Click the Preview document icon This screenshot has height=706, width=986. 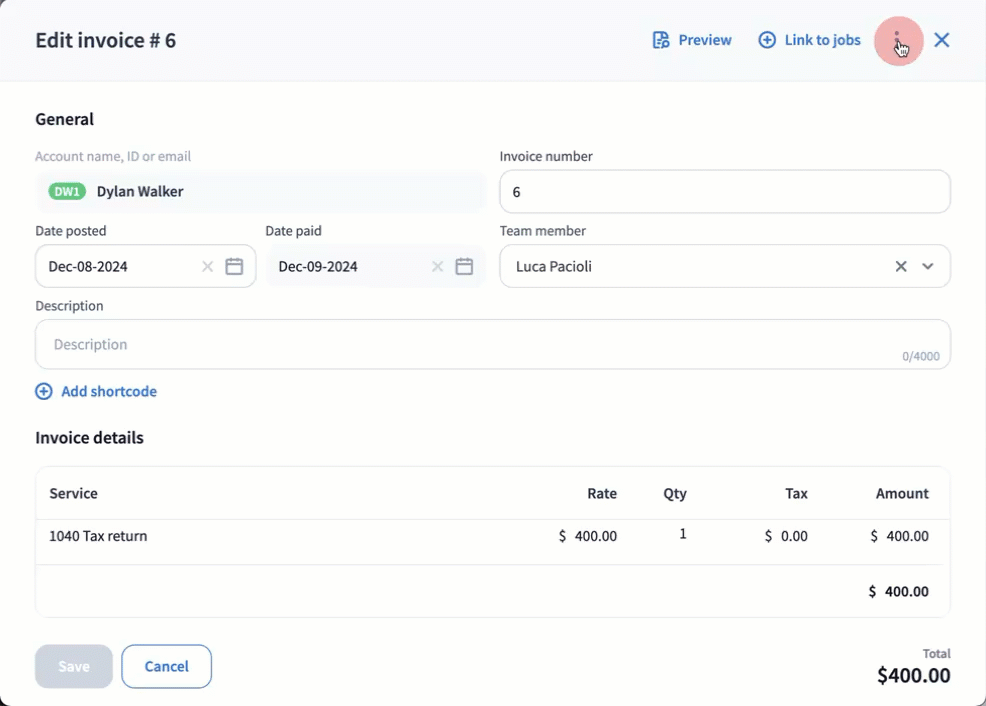point(660,40)
